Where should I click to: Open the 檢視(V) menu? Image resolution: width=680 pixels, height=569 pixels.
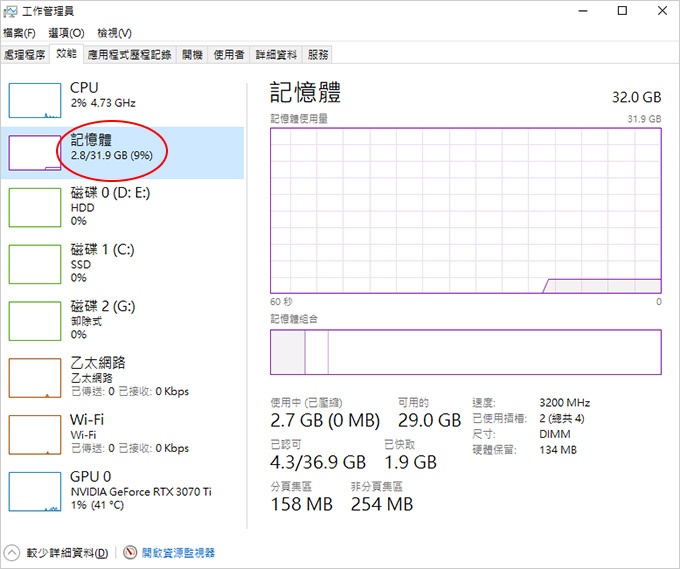click(x=114, y=33)
